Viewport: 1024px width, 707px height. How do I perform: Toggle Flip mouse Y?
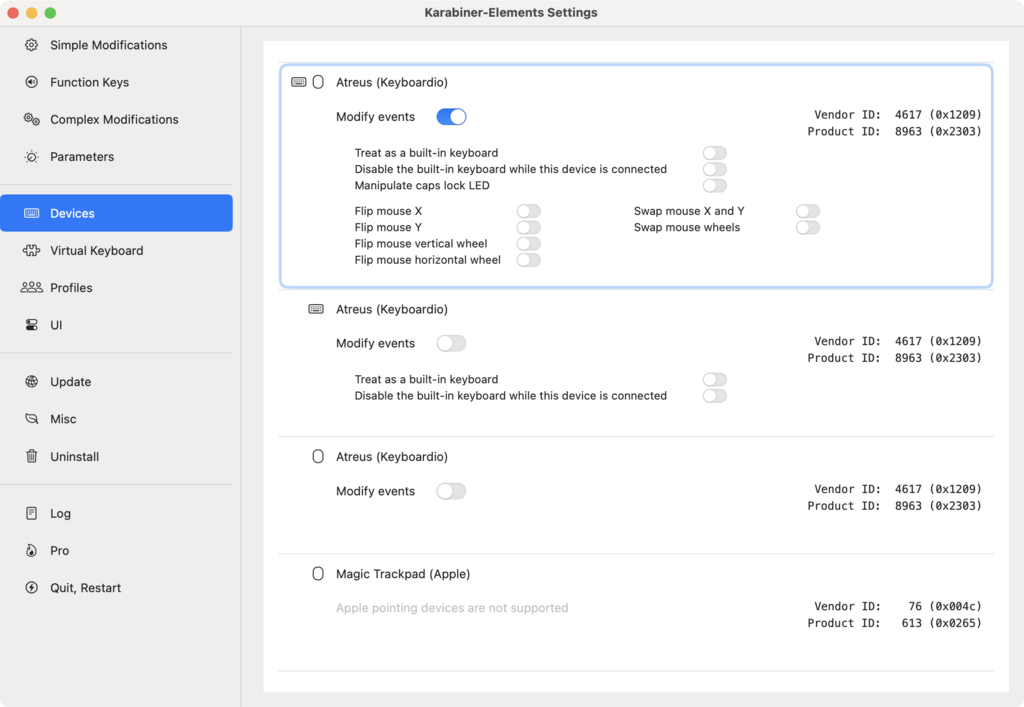[x=529, y=227]
